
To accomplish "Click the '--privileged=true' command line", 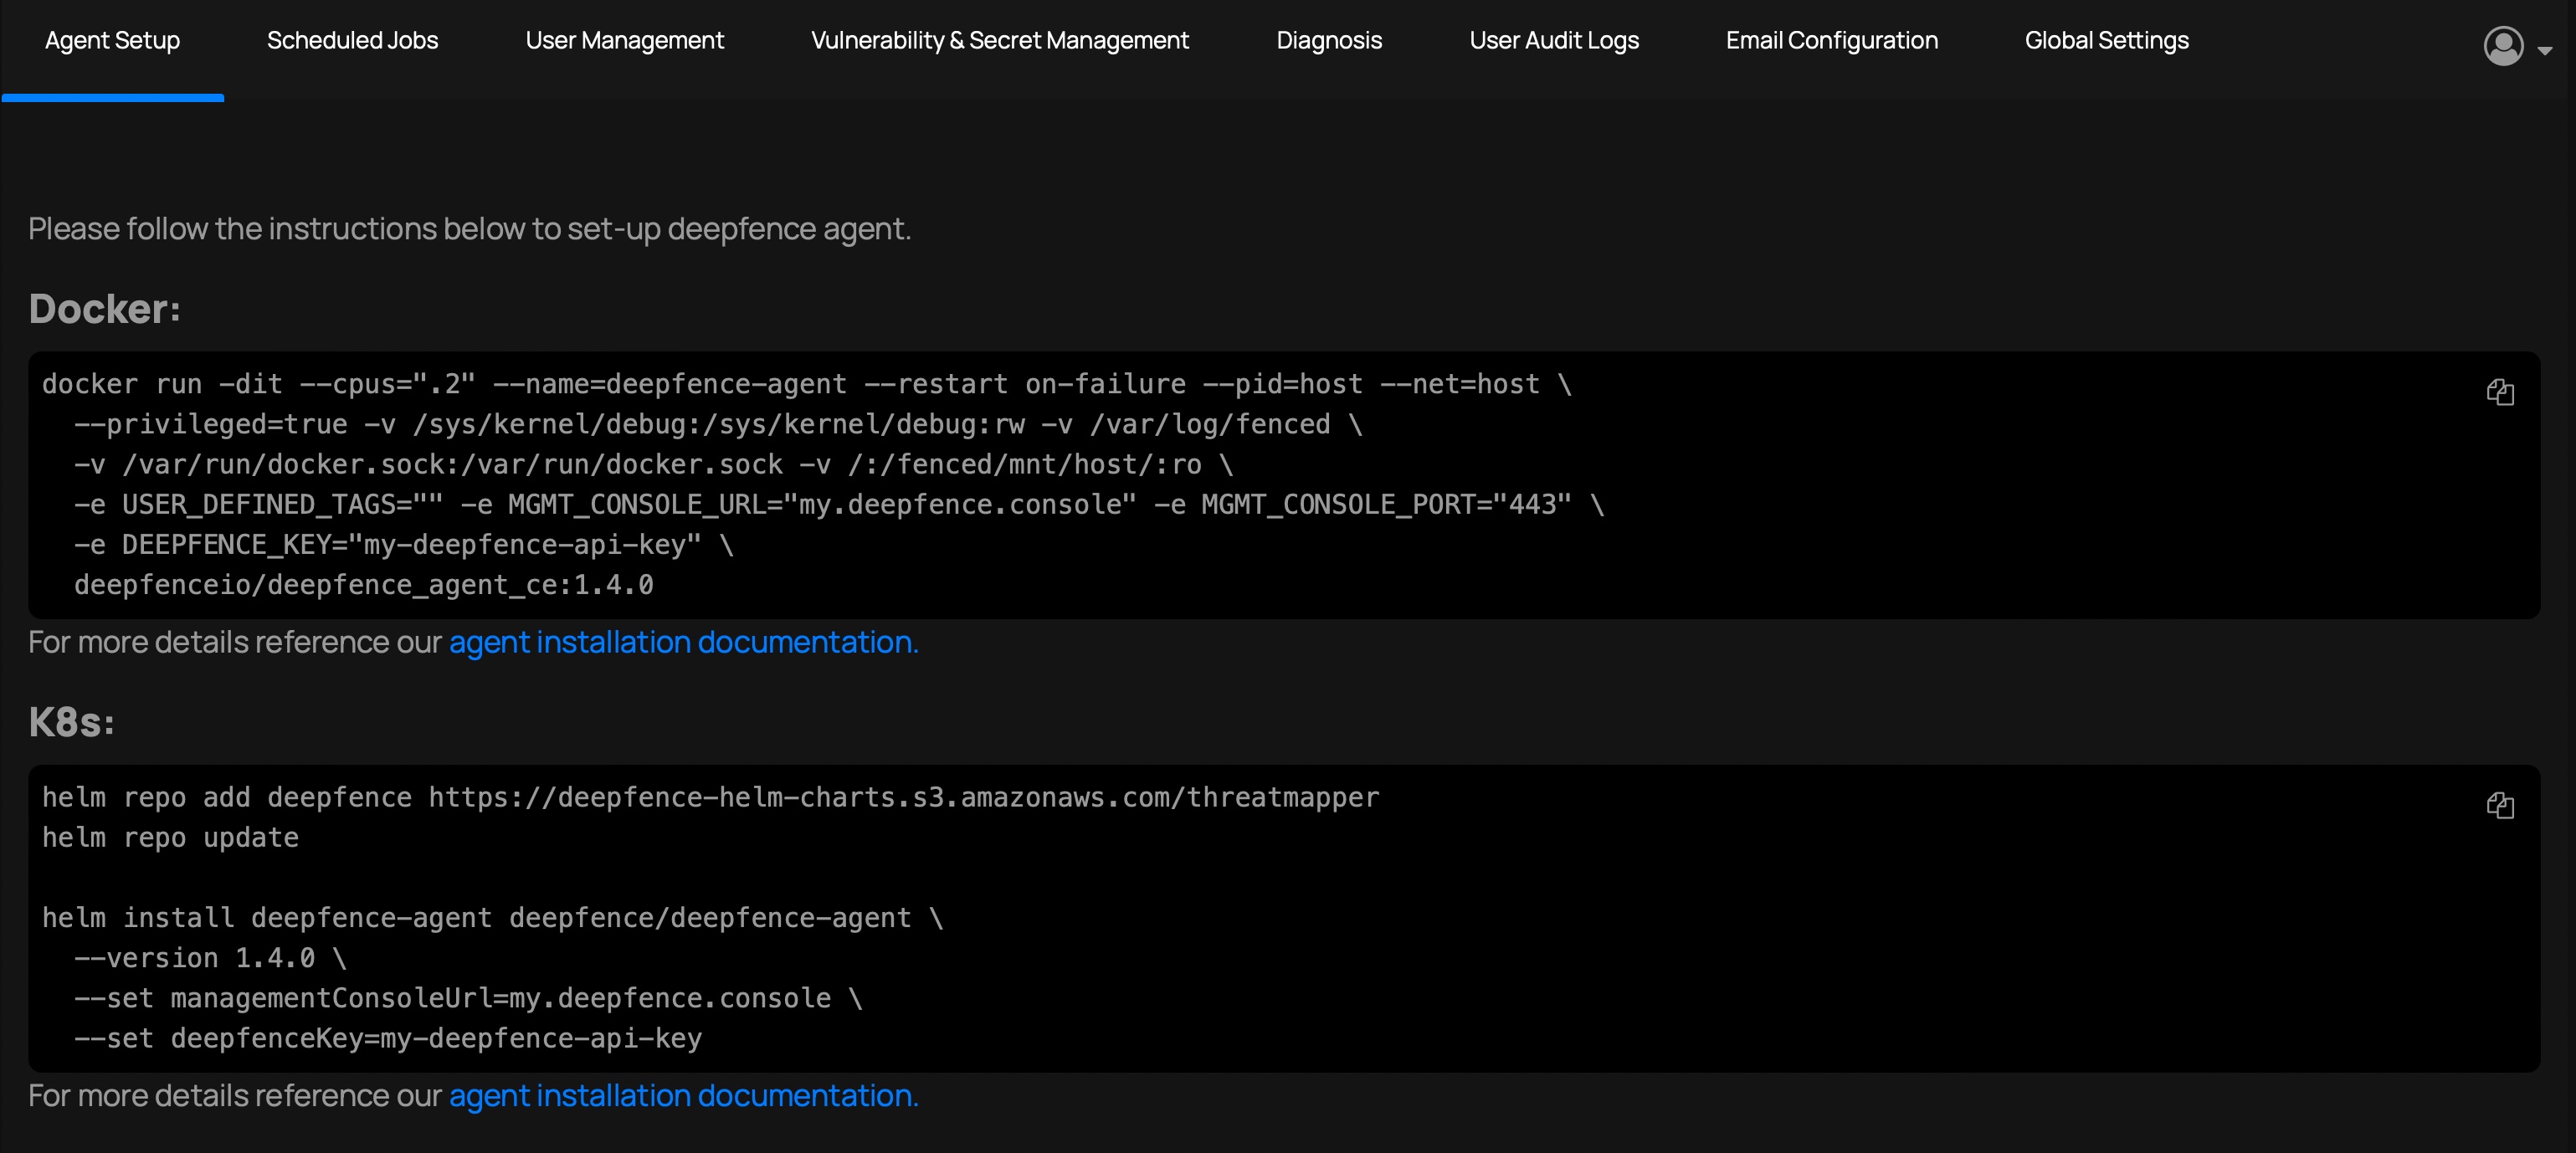I will point(718,425).
